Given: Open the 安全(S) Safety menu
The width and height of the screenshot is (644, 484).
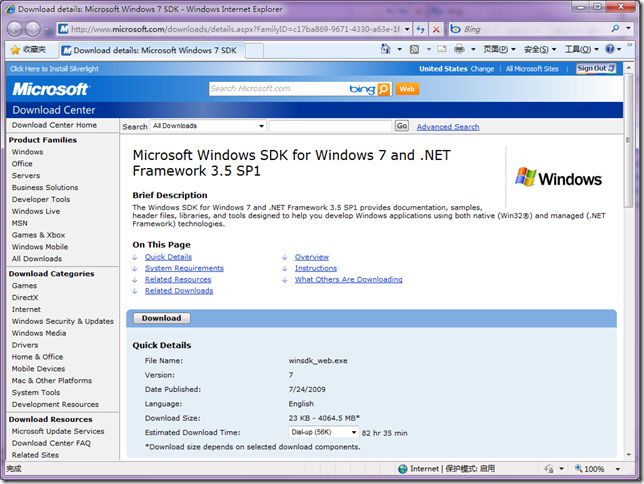Looking at the screenshot, I should point(540,49).
